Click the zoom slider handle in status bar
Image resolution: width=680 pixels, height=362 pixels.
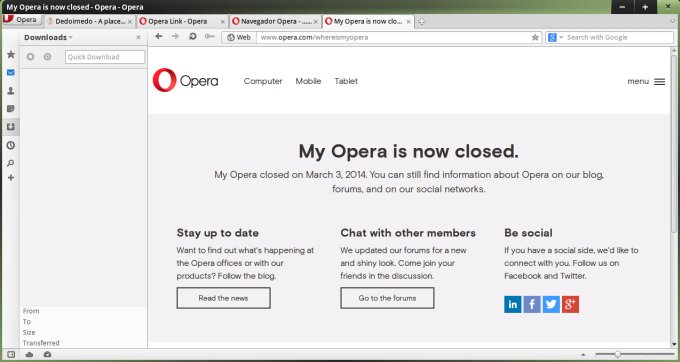click(x=617, y=355)
